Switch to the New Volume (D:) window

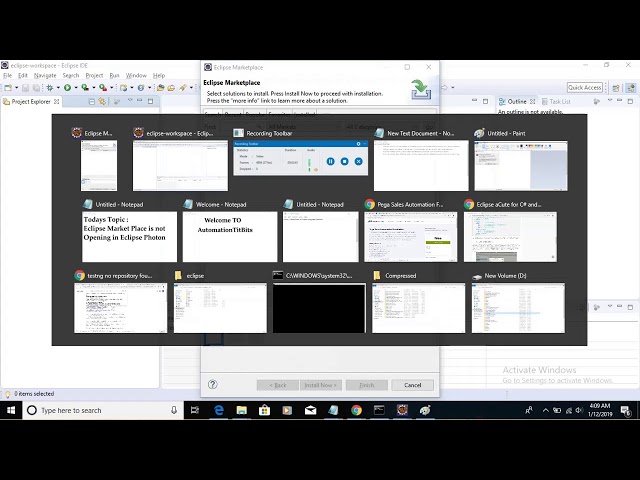pos(518,308)
